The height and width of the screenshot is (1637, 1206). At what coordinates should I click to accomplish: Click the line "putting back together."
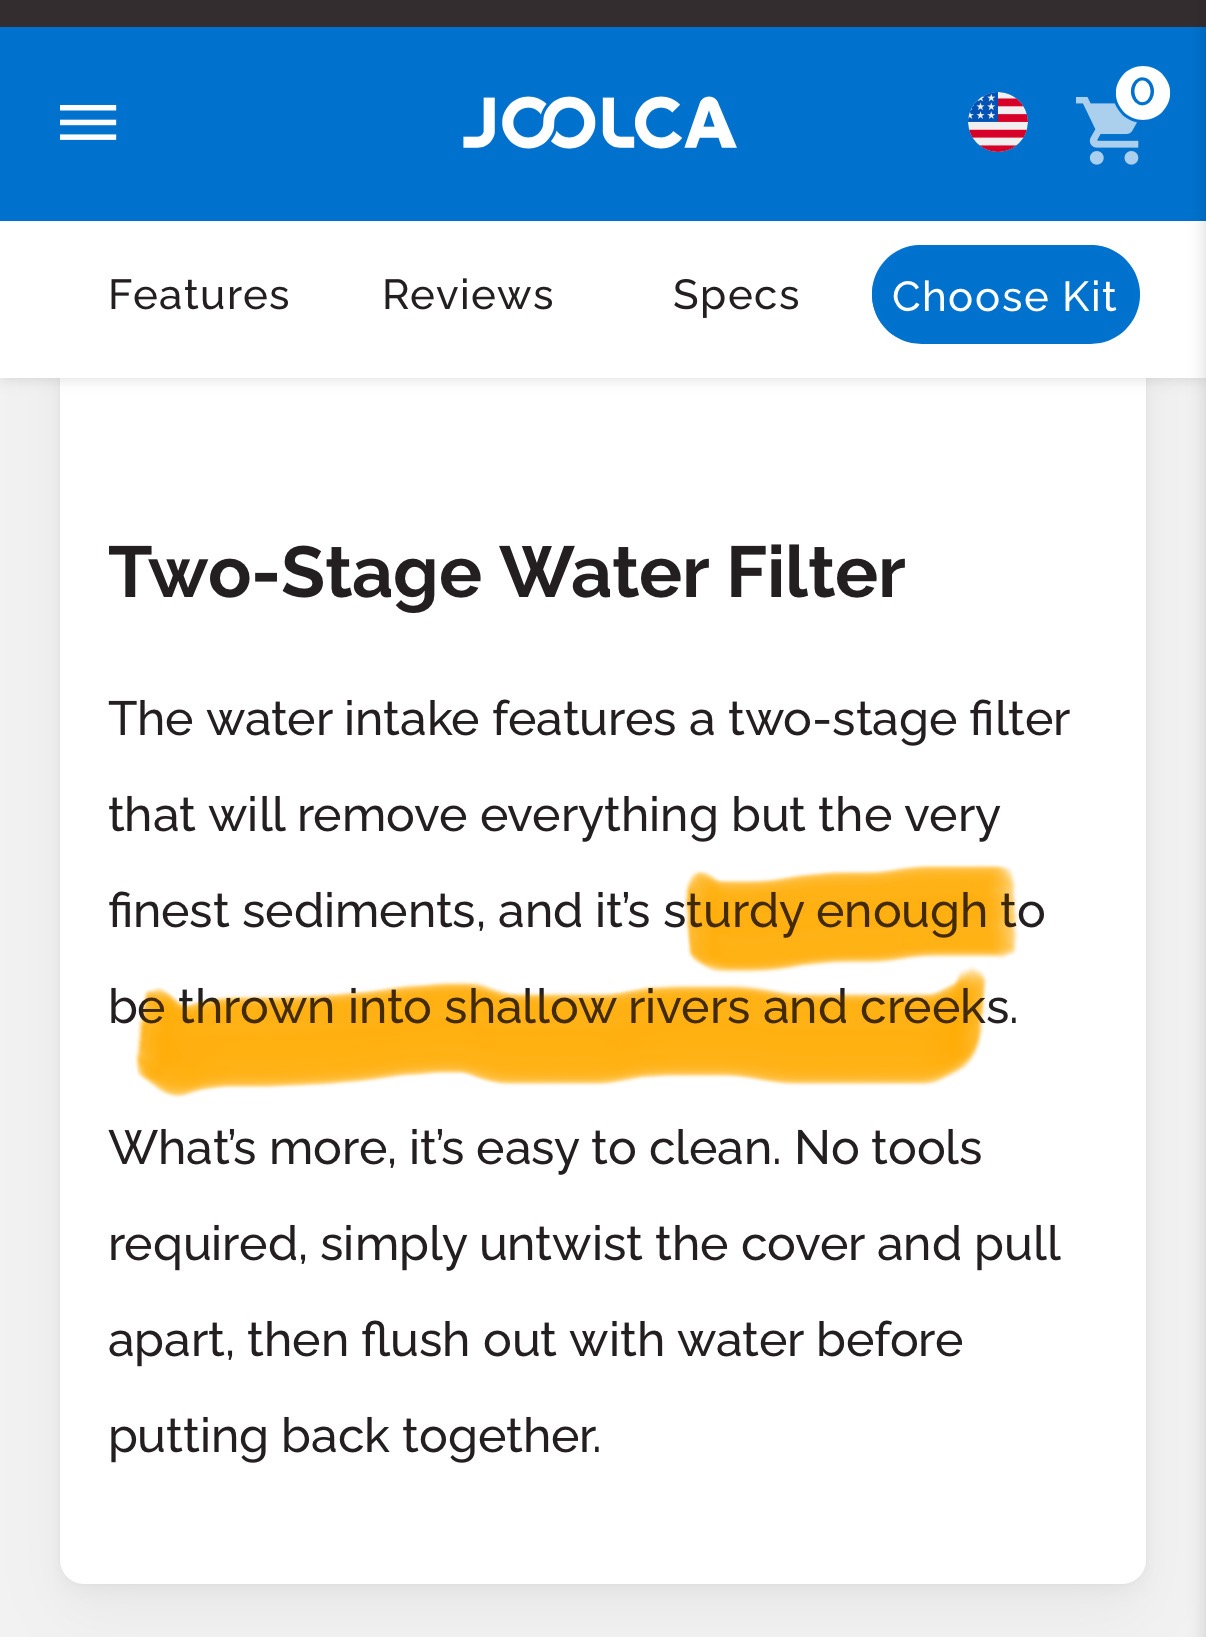[x=355, y=1436]
